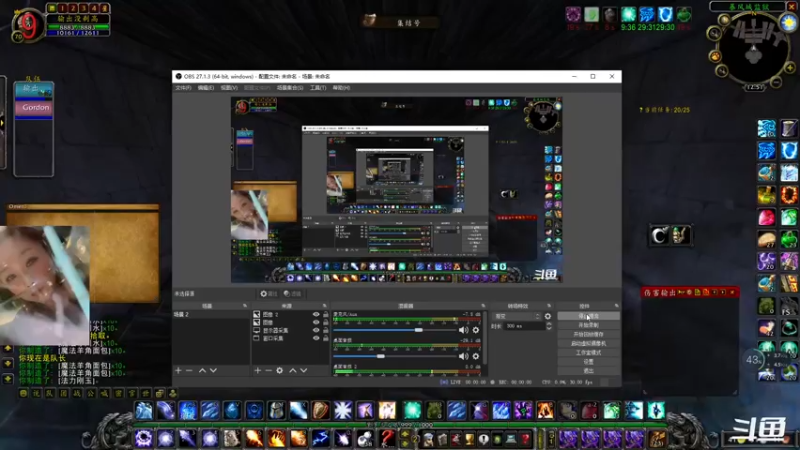Click the 300 ms duration input field
This screenshot has height=450, width=800.
(524, 326)
